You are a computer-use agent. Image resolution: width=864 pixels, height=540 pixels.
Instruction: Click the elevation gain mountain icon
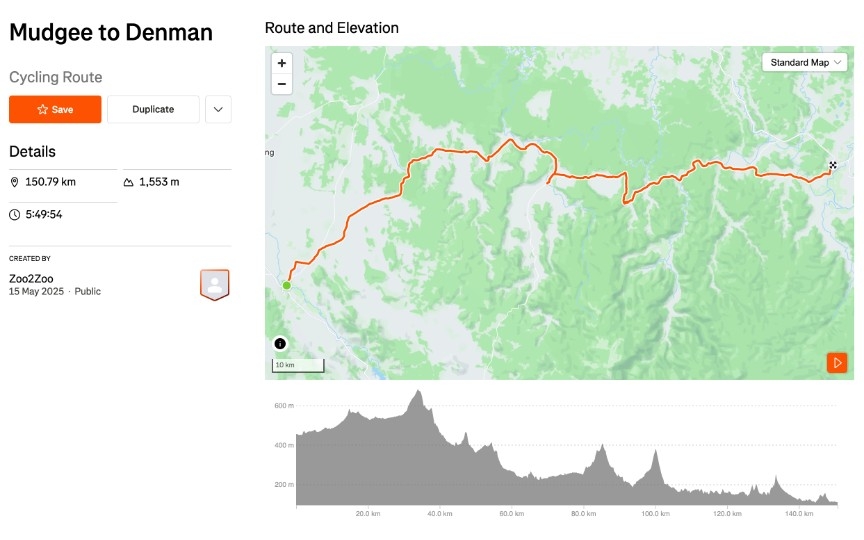pos(128,182)
